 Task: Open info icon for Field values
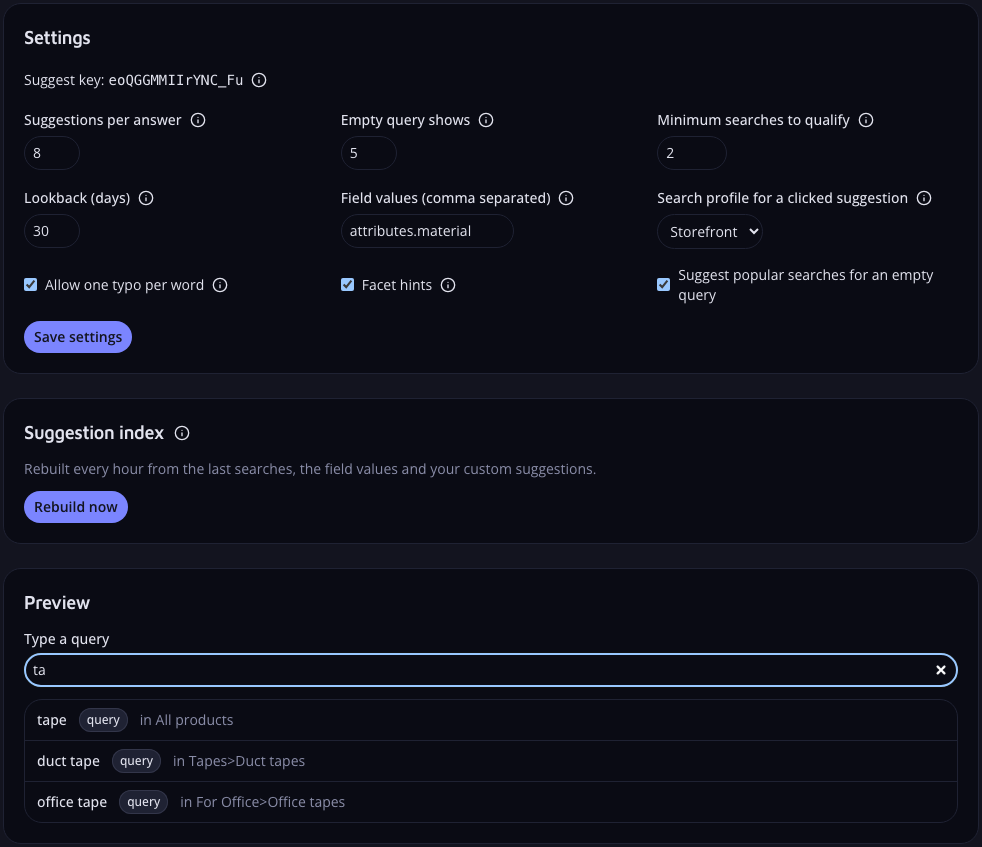tap(566, 198)
